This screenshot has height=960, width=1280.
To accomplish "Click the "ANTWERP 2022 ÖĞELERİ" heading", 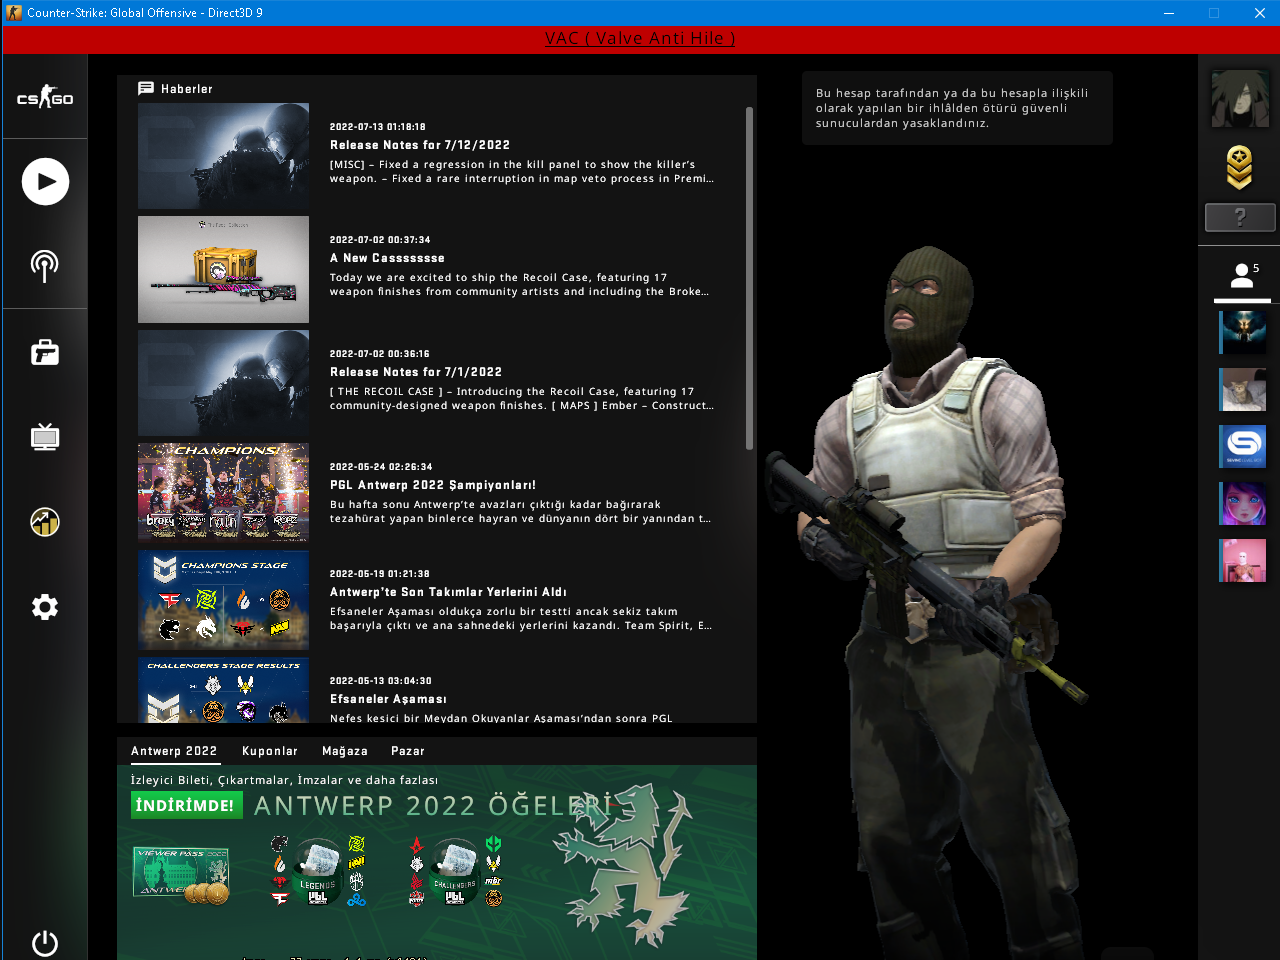I will coord(432,806).
